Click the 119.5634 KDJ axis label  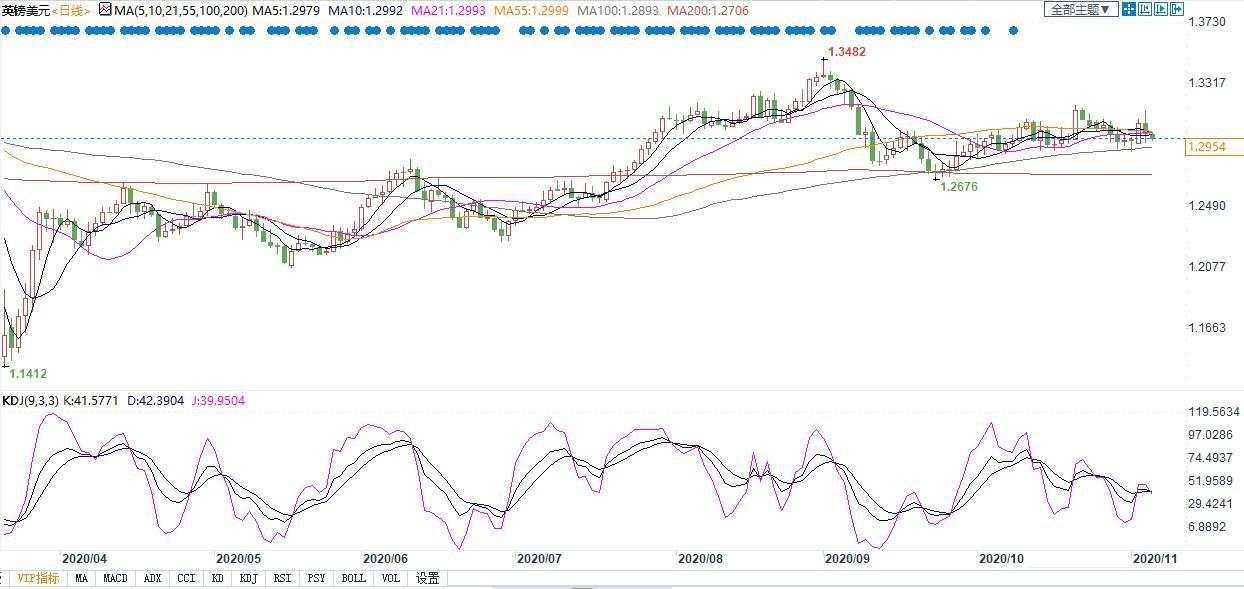[1213, 411]
